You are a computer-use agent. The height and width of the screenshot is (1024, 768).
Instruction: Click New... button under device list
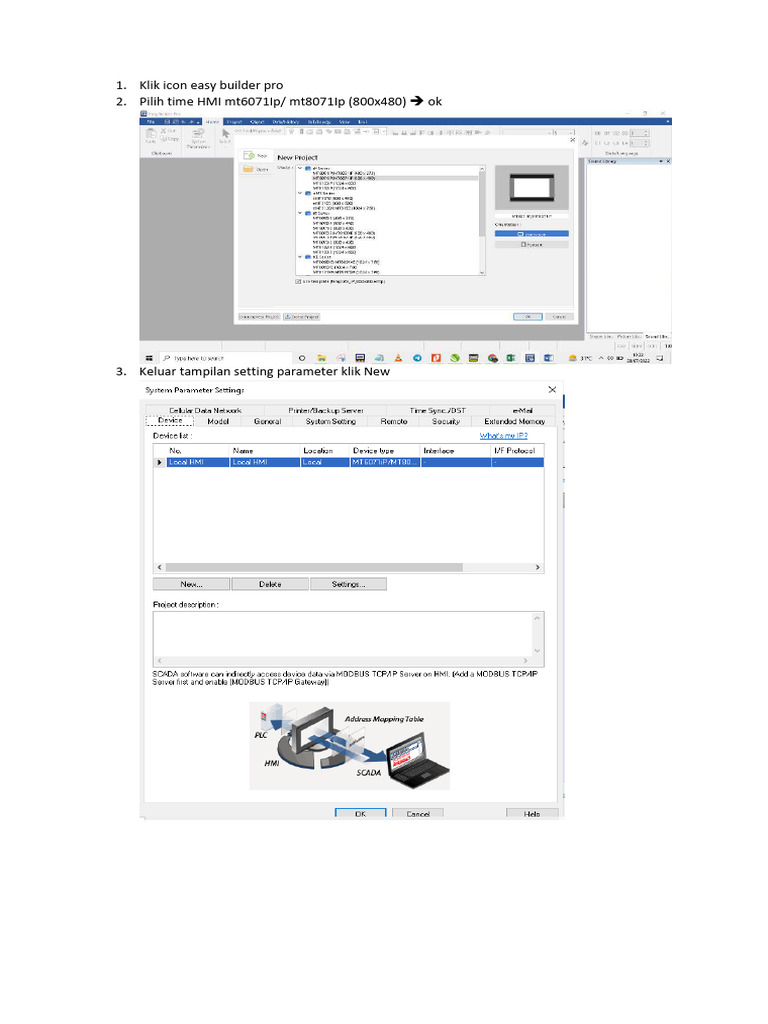pos(191,584)
